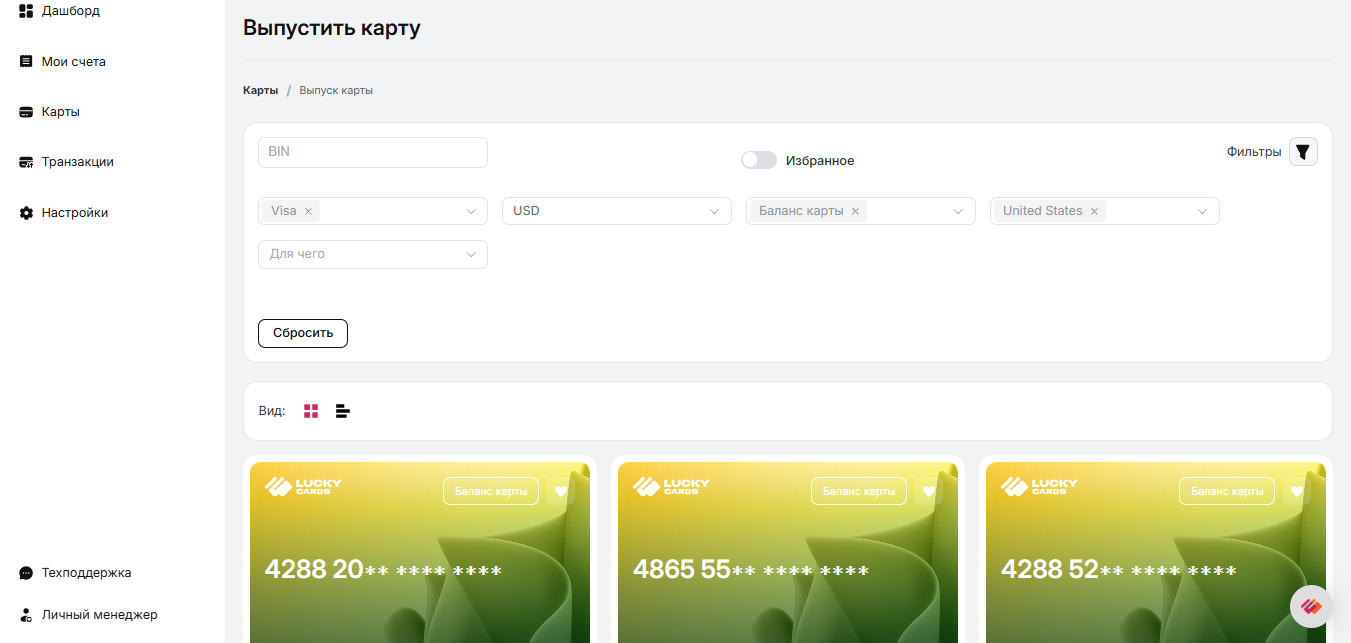Click the Карты breadcrumb link

260,90
